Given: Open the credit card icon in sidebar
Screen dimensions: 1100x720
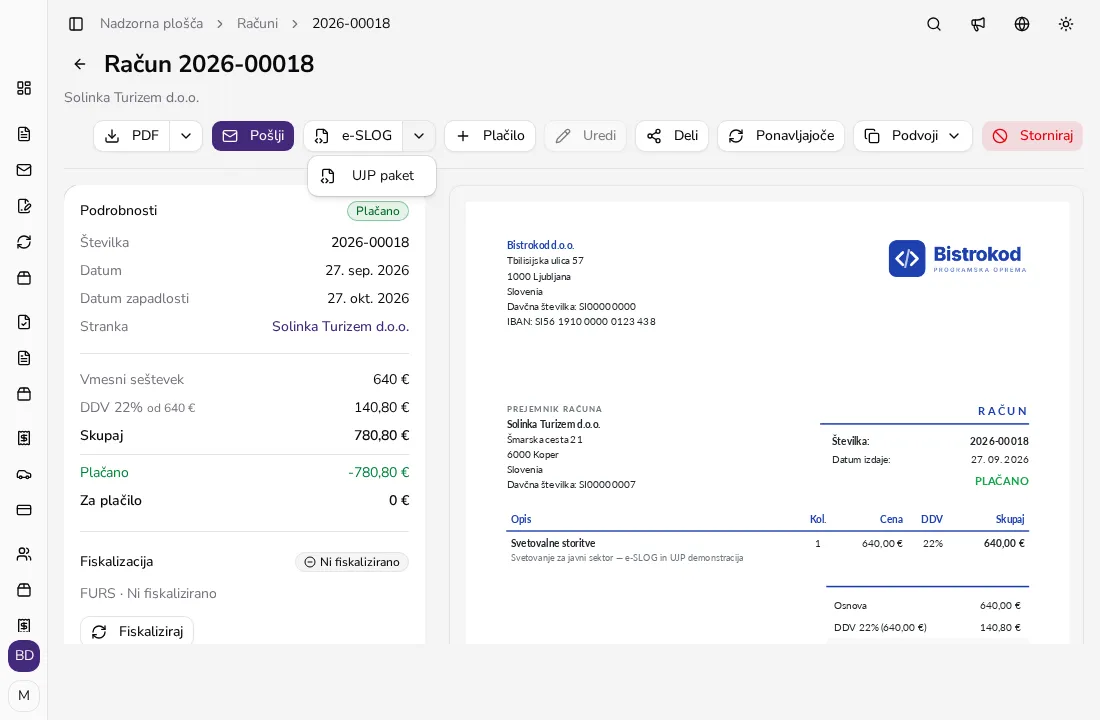Looking at the screenshot, I should coord(24,510).
